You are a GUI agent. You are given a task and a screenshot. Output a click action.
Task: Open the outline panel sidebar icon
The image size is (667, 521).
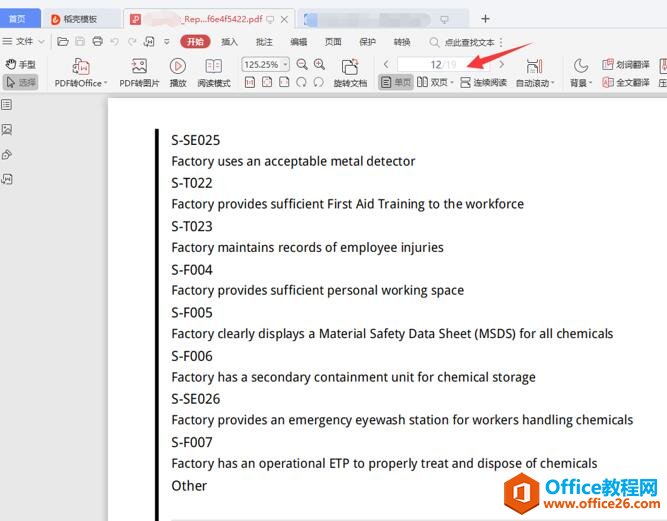[6, 105]
